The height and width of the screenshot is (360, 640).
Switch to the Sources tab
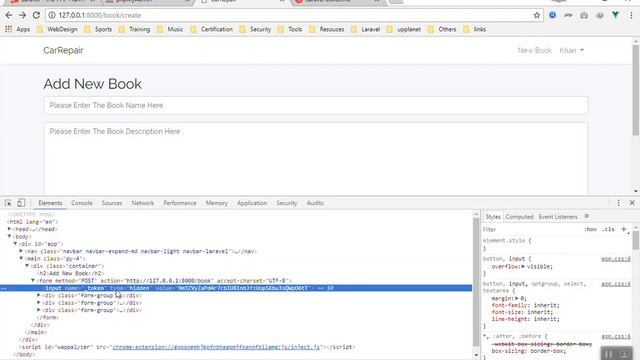coord(112,203)
